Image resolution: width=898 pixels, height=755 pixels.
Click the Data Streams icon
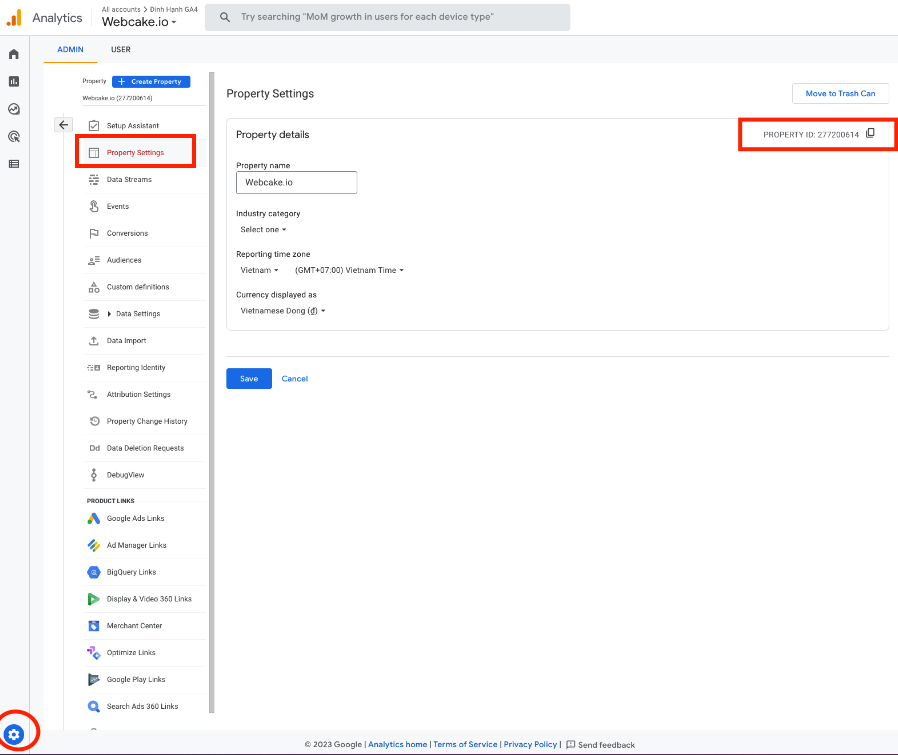pyautogui.click(x=94, y=179)
